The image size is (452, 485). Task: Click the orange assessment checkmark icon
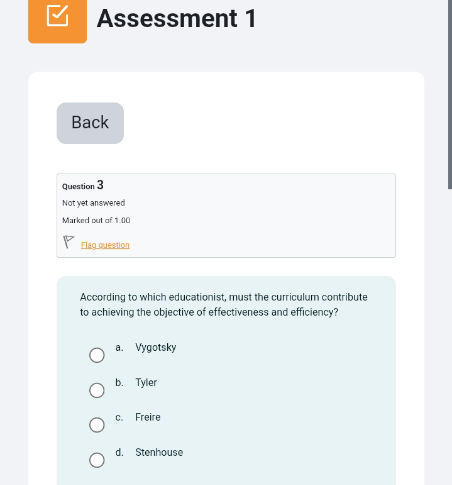point(58,19)
